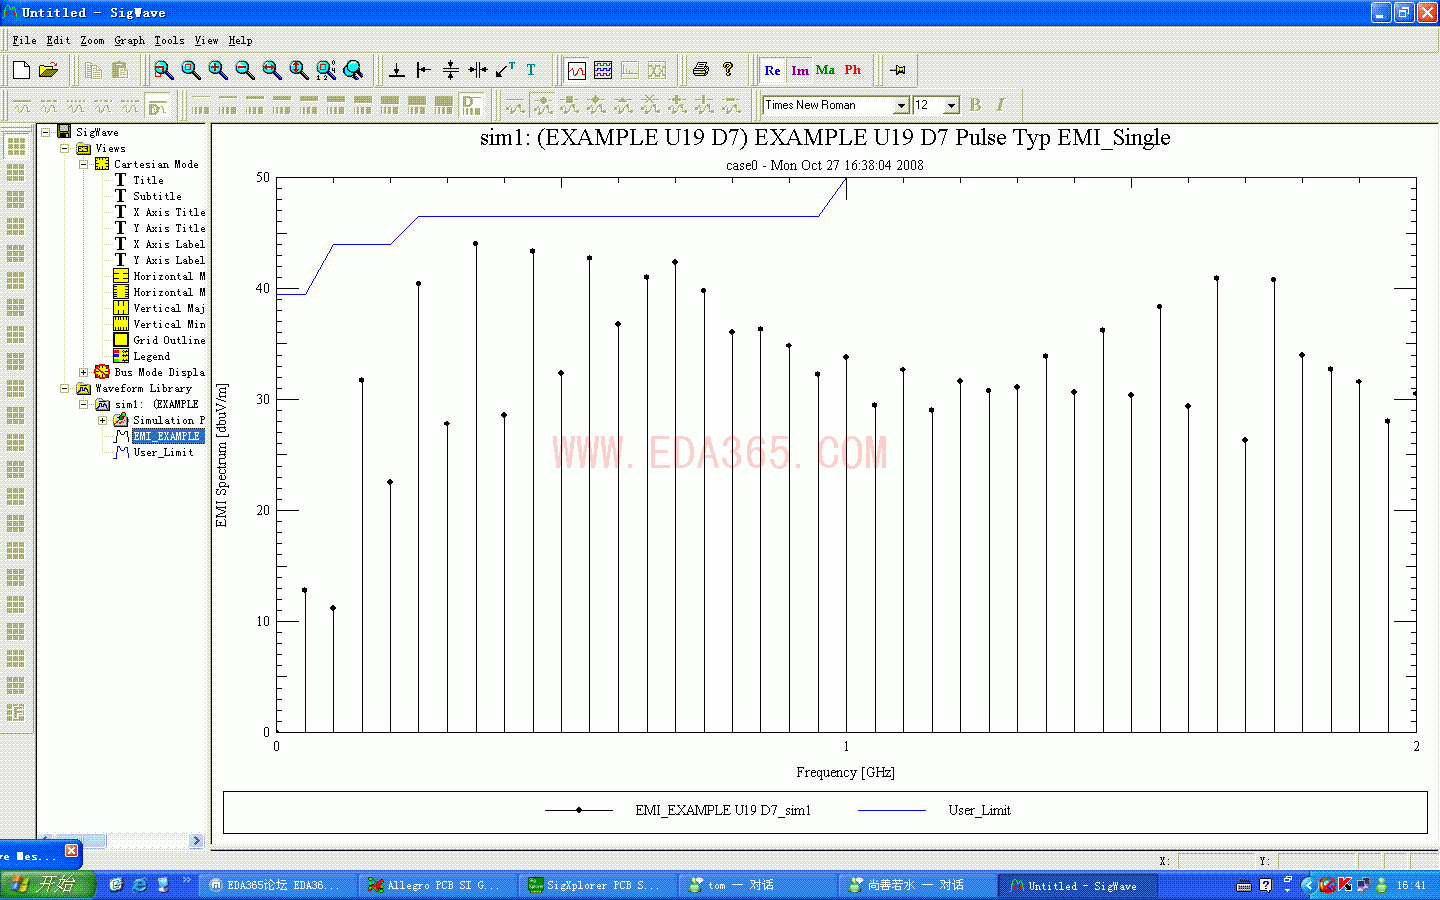
Task: Open the File menu
Action: pos(25,41)
